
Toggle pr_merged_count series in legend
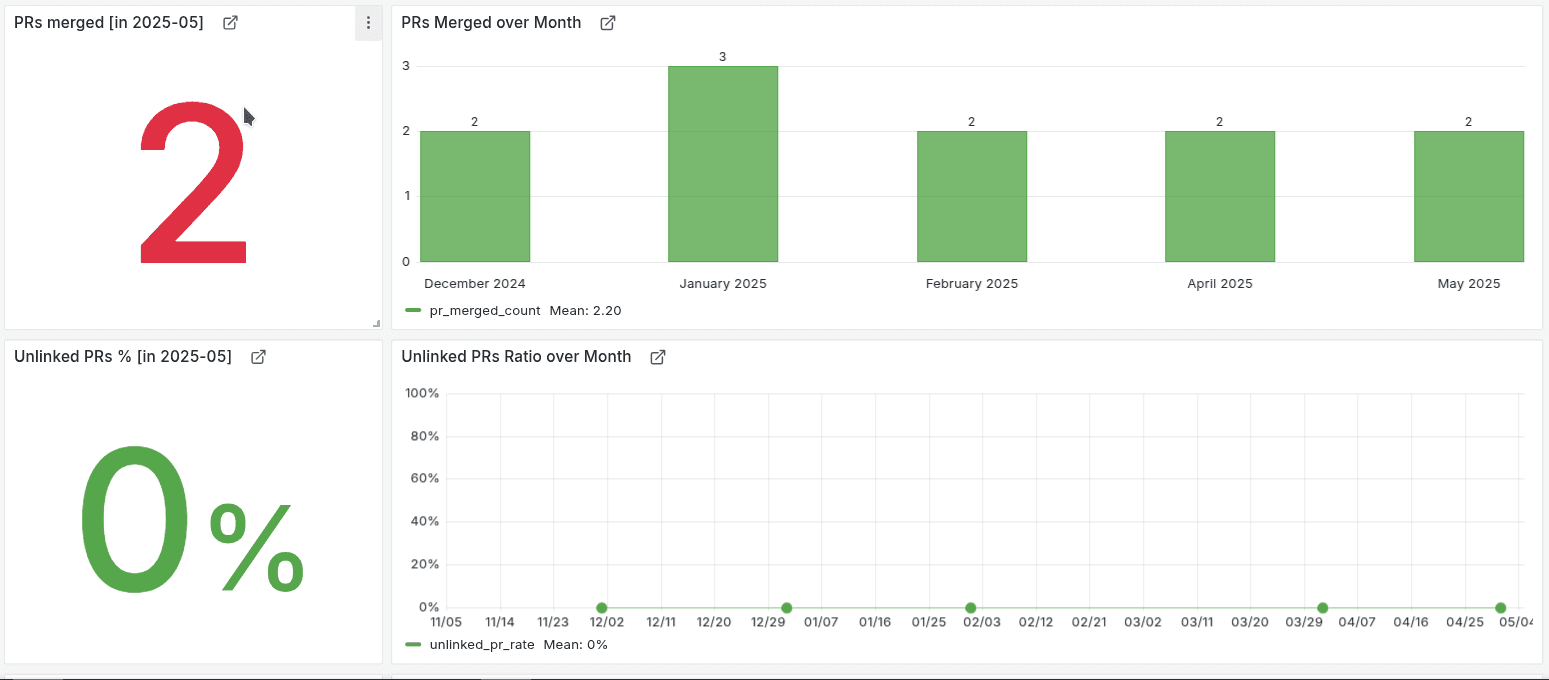(484, 311)
